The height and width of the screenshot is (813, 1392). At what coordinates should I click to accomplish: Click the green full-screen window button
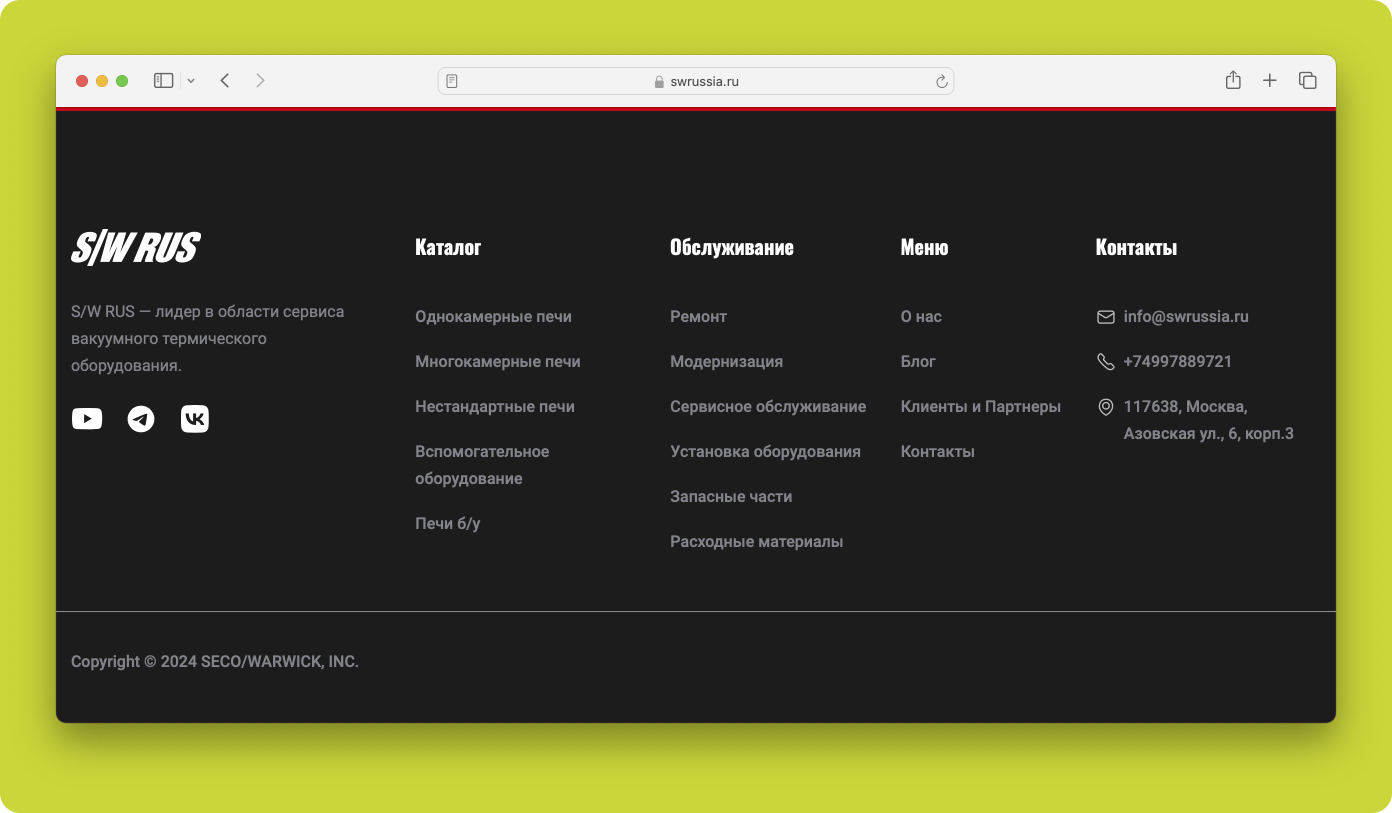pos(122,81)
